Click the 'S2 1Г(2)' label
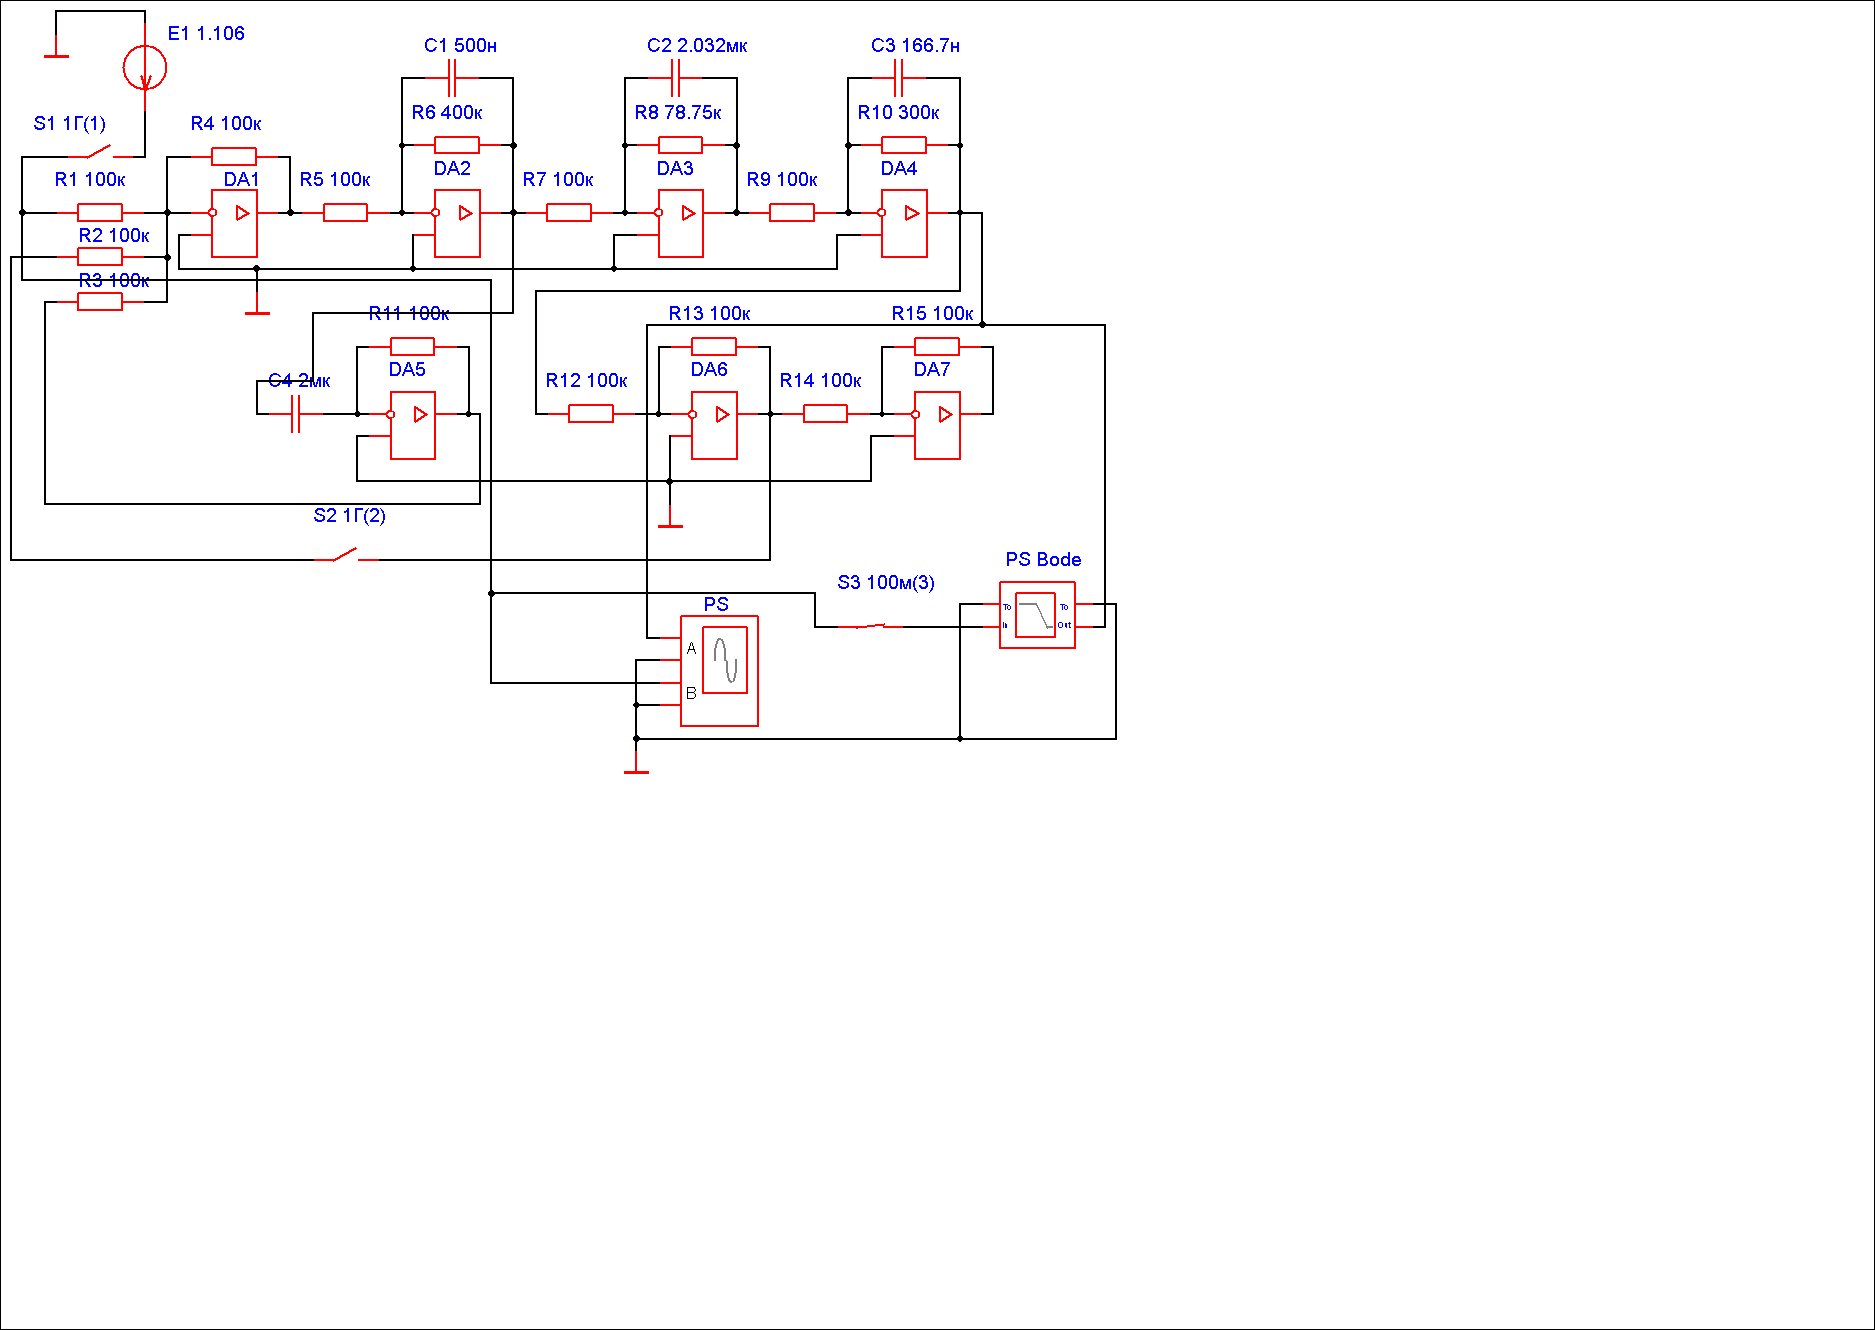The width and height of the screenshot is (1875, 1330). pyautogui.click(x=350, y=515)
